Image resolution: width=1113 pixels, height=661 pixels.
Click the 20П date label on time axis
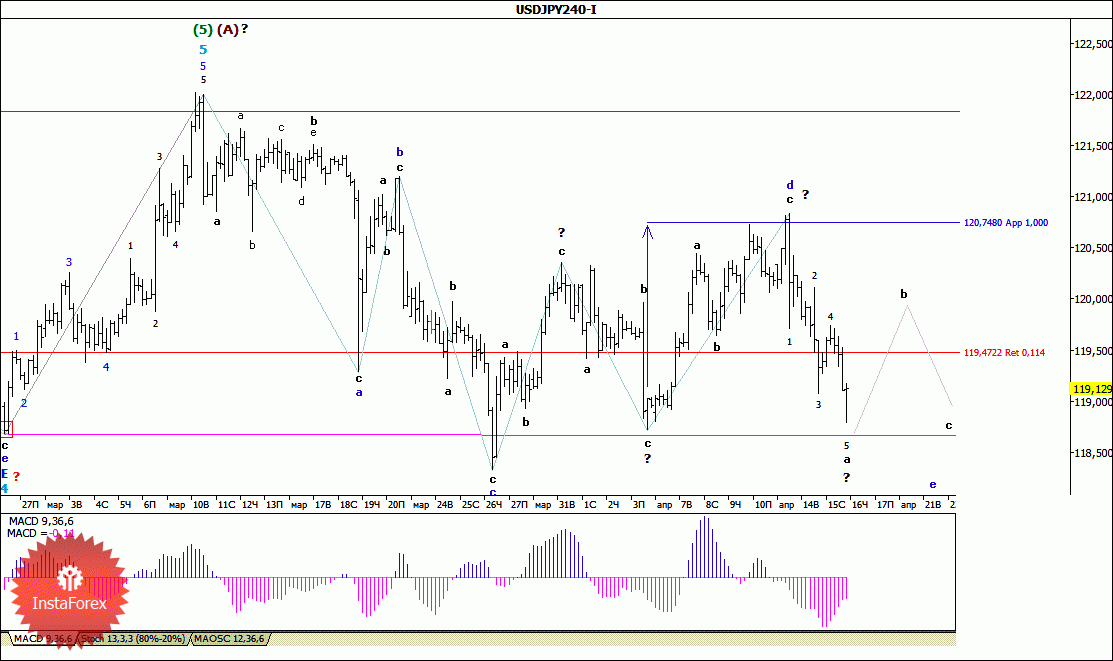396,505
